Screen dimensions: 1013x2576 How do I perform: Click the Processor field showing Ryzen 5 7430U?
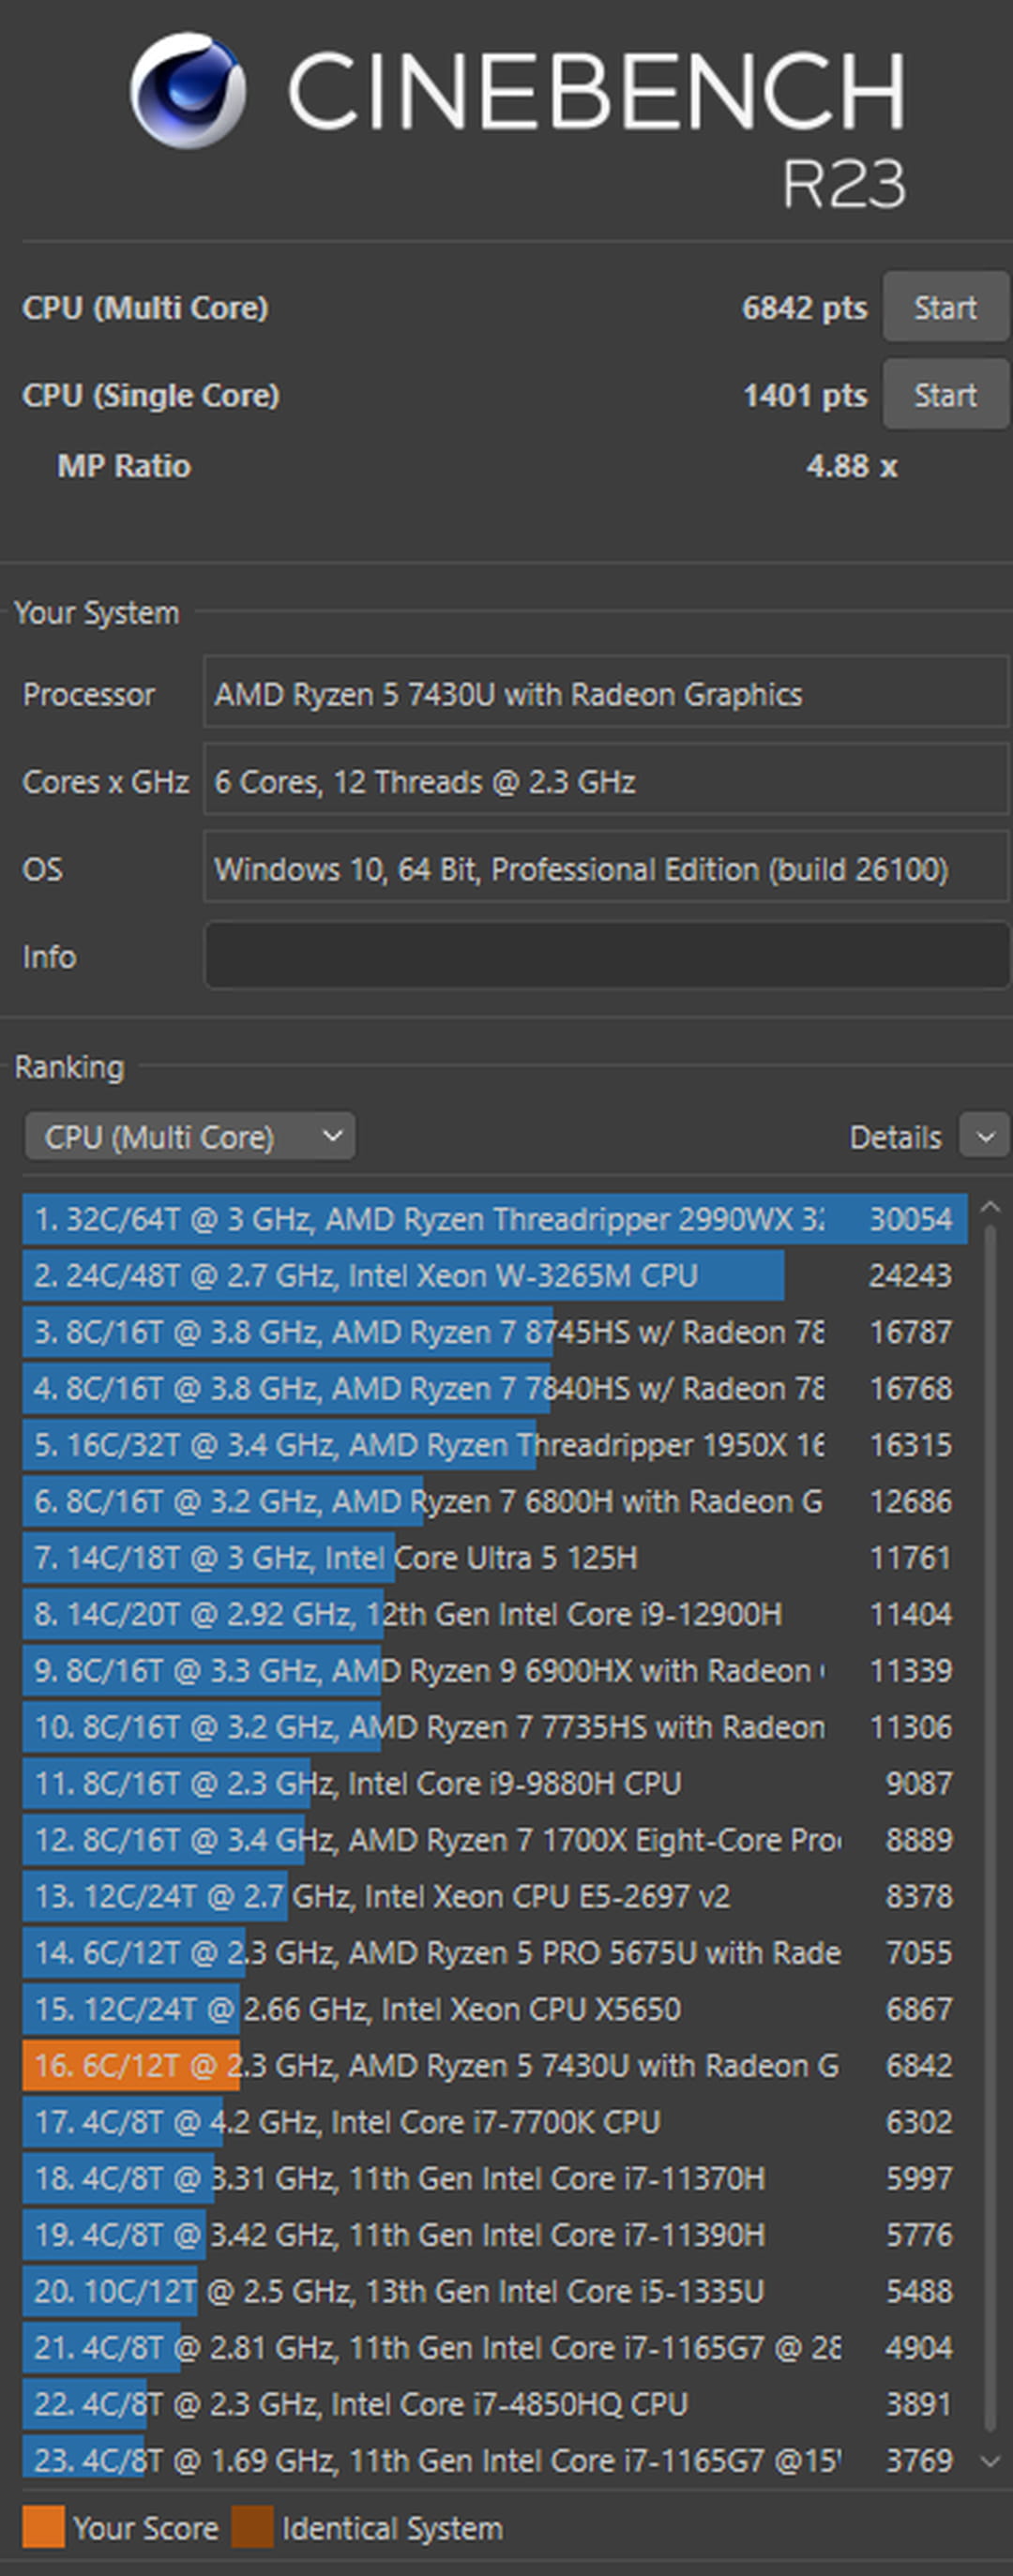click(x=606, y=692)
